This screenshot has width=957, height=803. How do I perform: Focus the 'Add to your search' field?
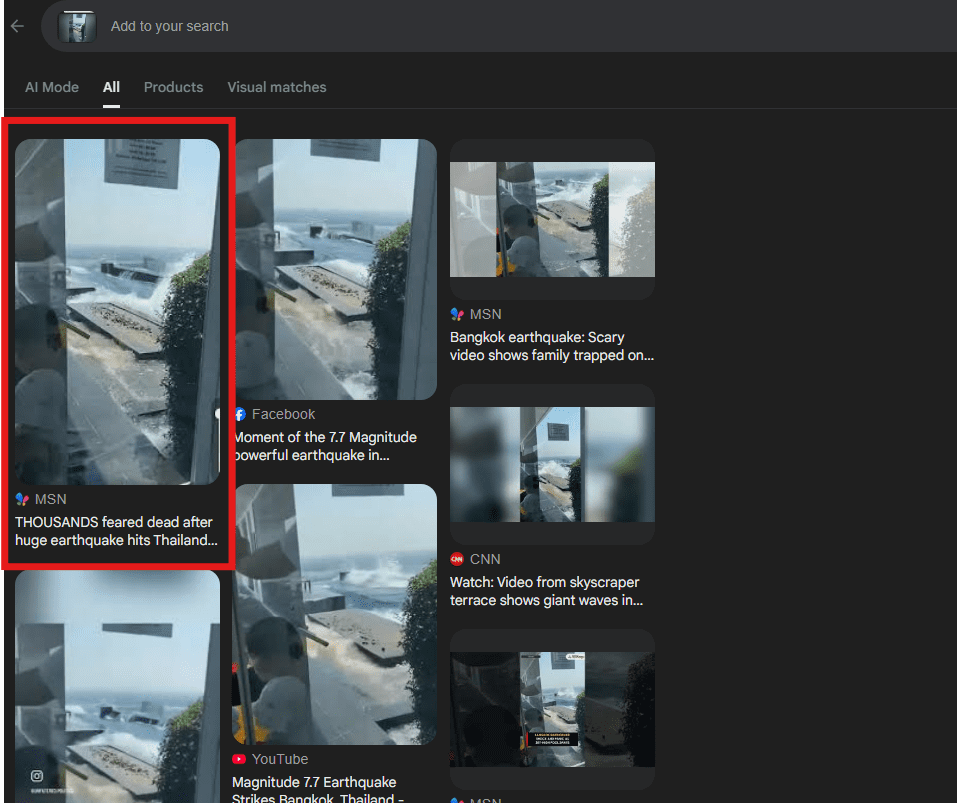point(400,26)
